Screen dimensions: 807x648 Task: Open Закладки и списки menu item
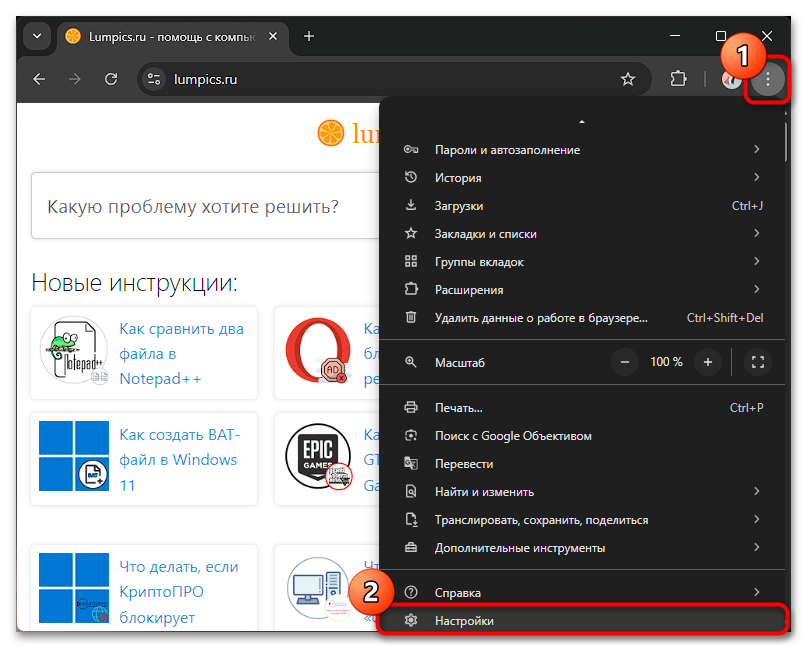(x=583, y=234)
